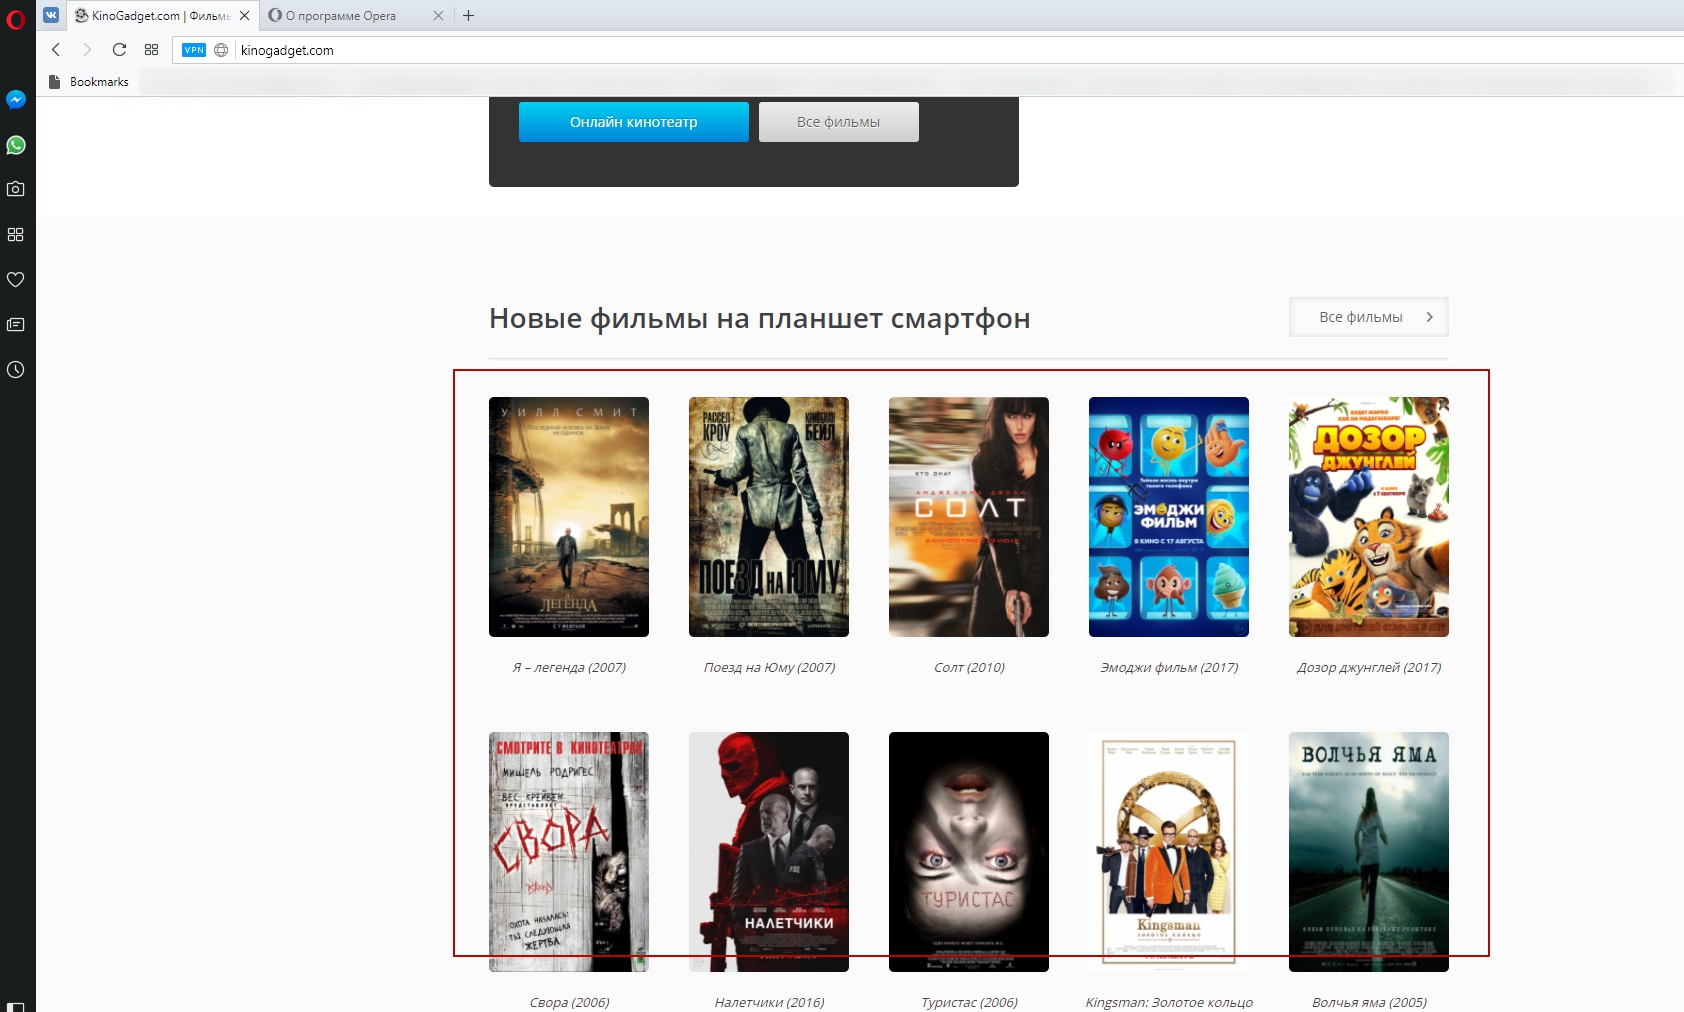Open WhatsApp in the sidebar
The width and height of the screenshot is (1684, 1012).
(16, 145)
